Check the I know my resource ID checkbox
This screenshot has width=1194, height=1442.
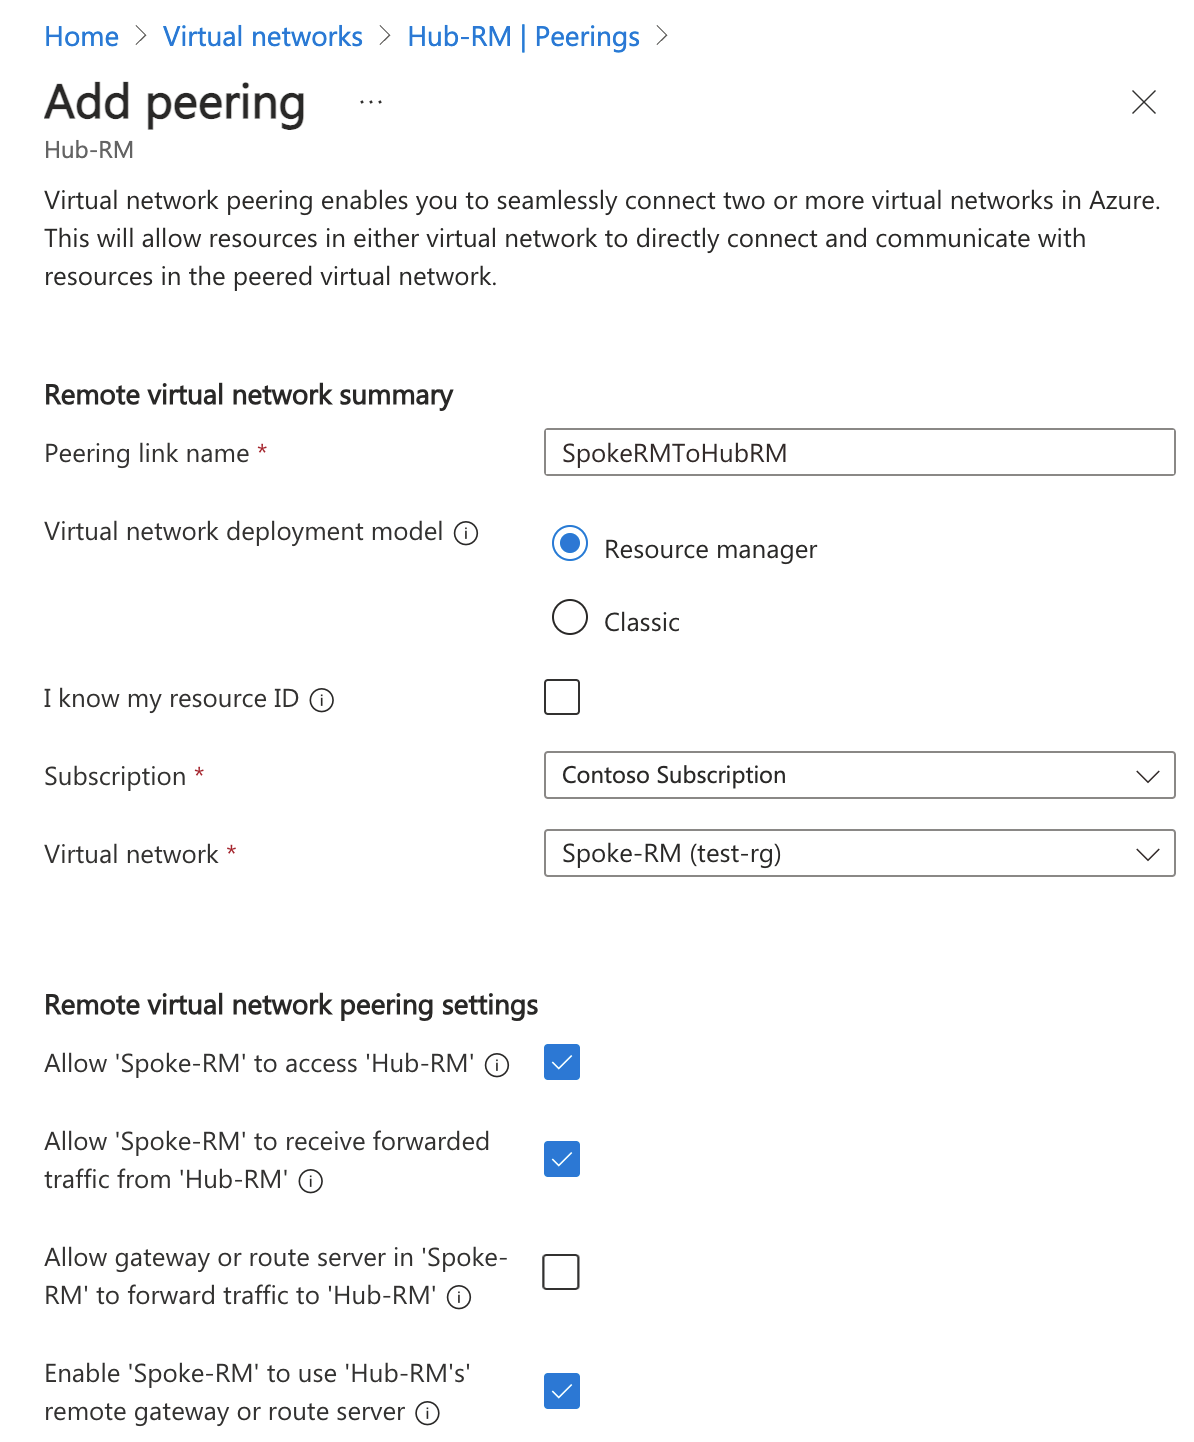[x=562, y=697]
